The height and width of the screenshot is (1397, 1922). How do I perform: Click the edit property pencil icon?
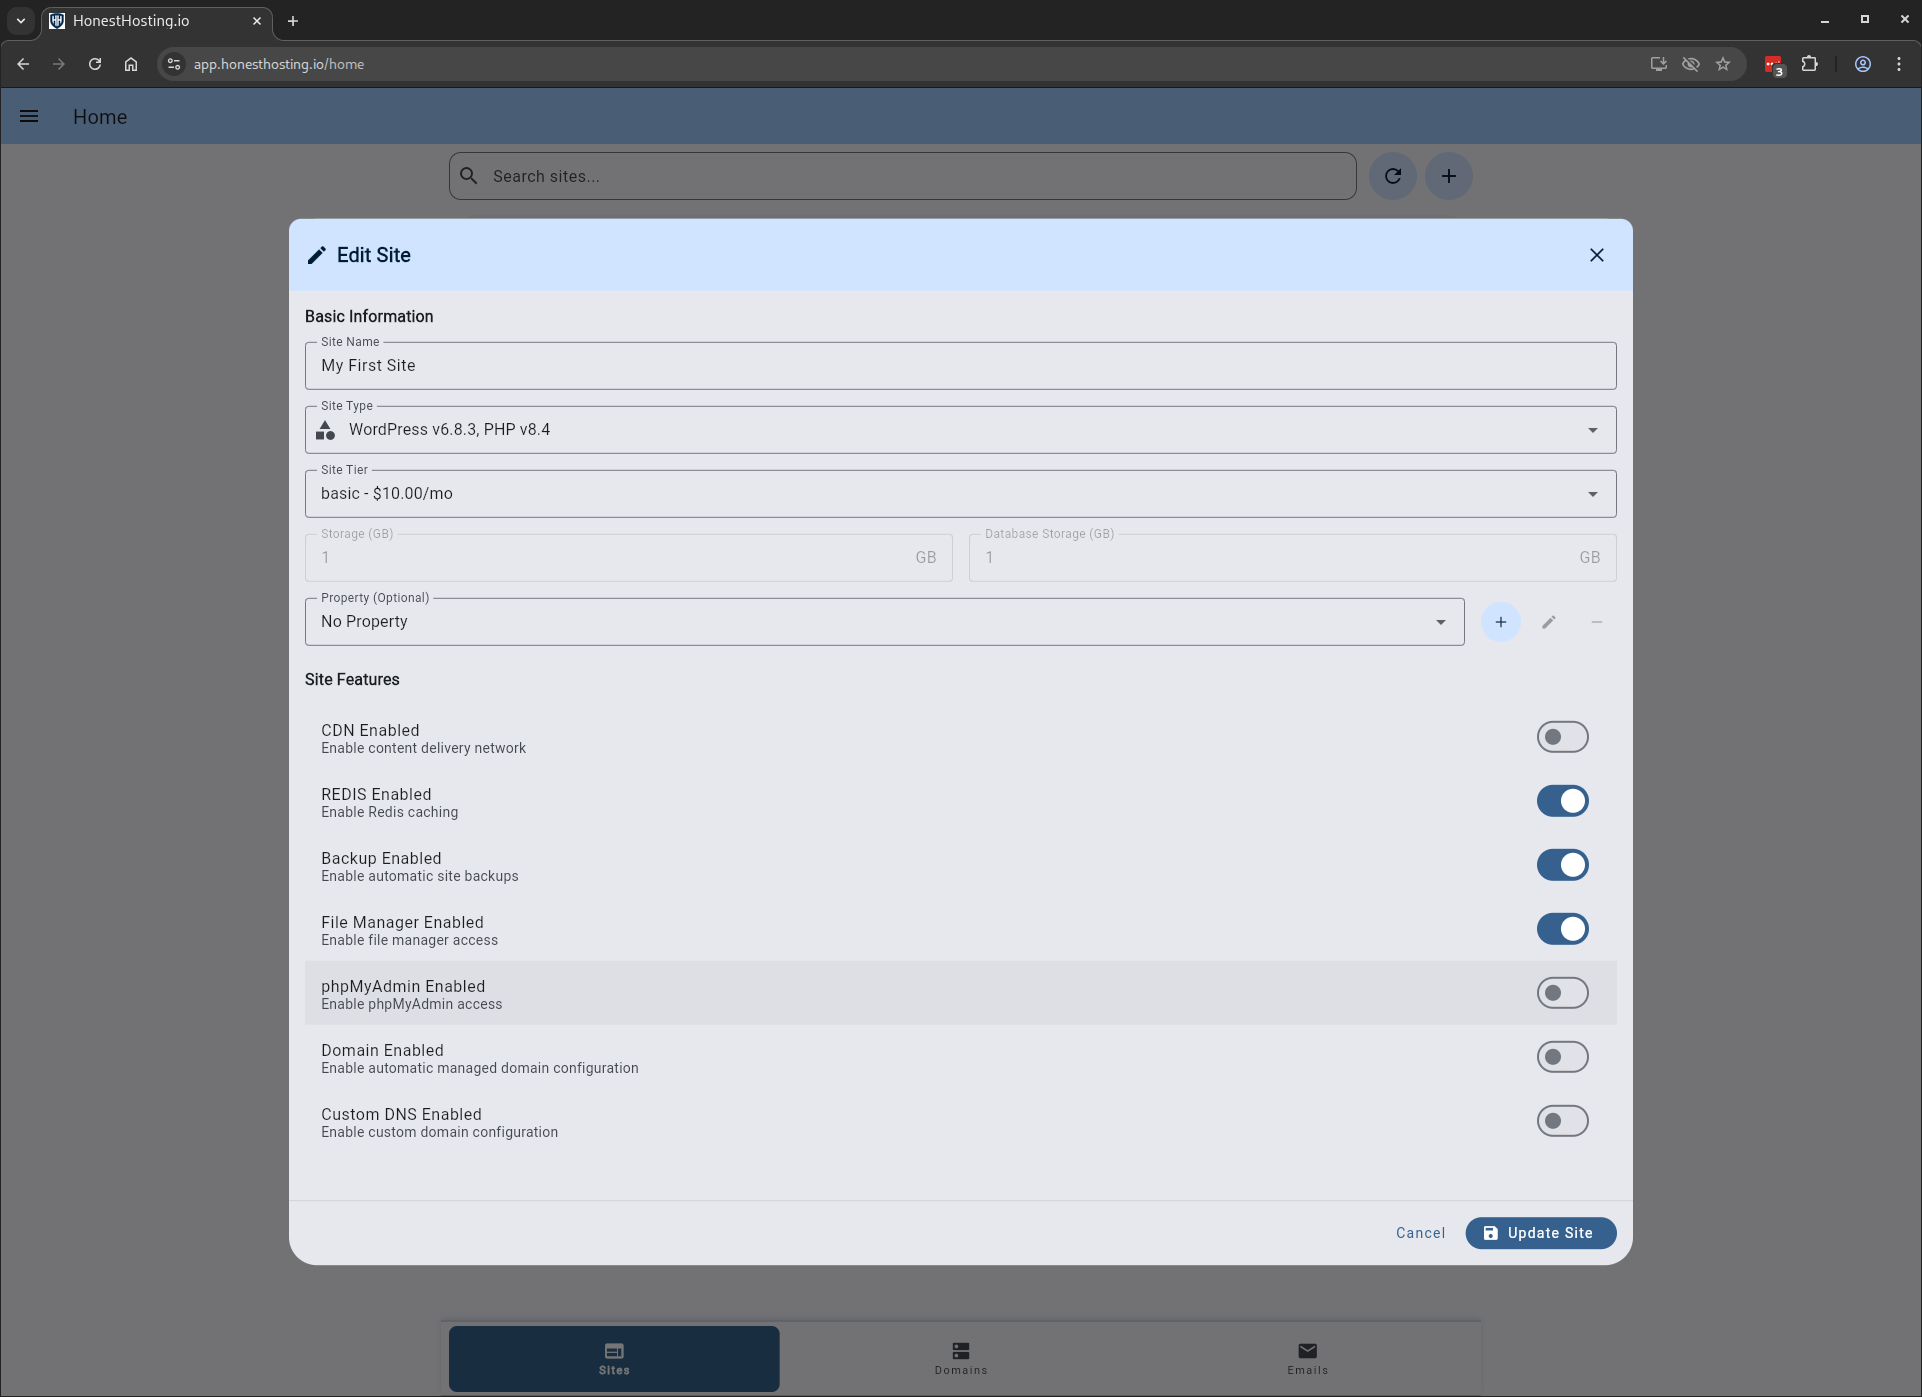[x=1548, y=622]
